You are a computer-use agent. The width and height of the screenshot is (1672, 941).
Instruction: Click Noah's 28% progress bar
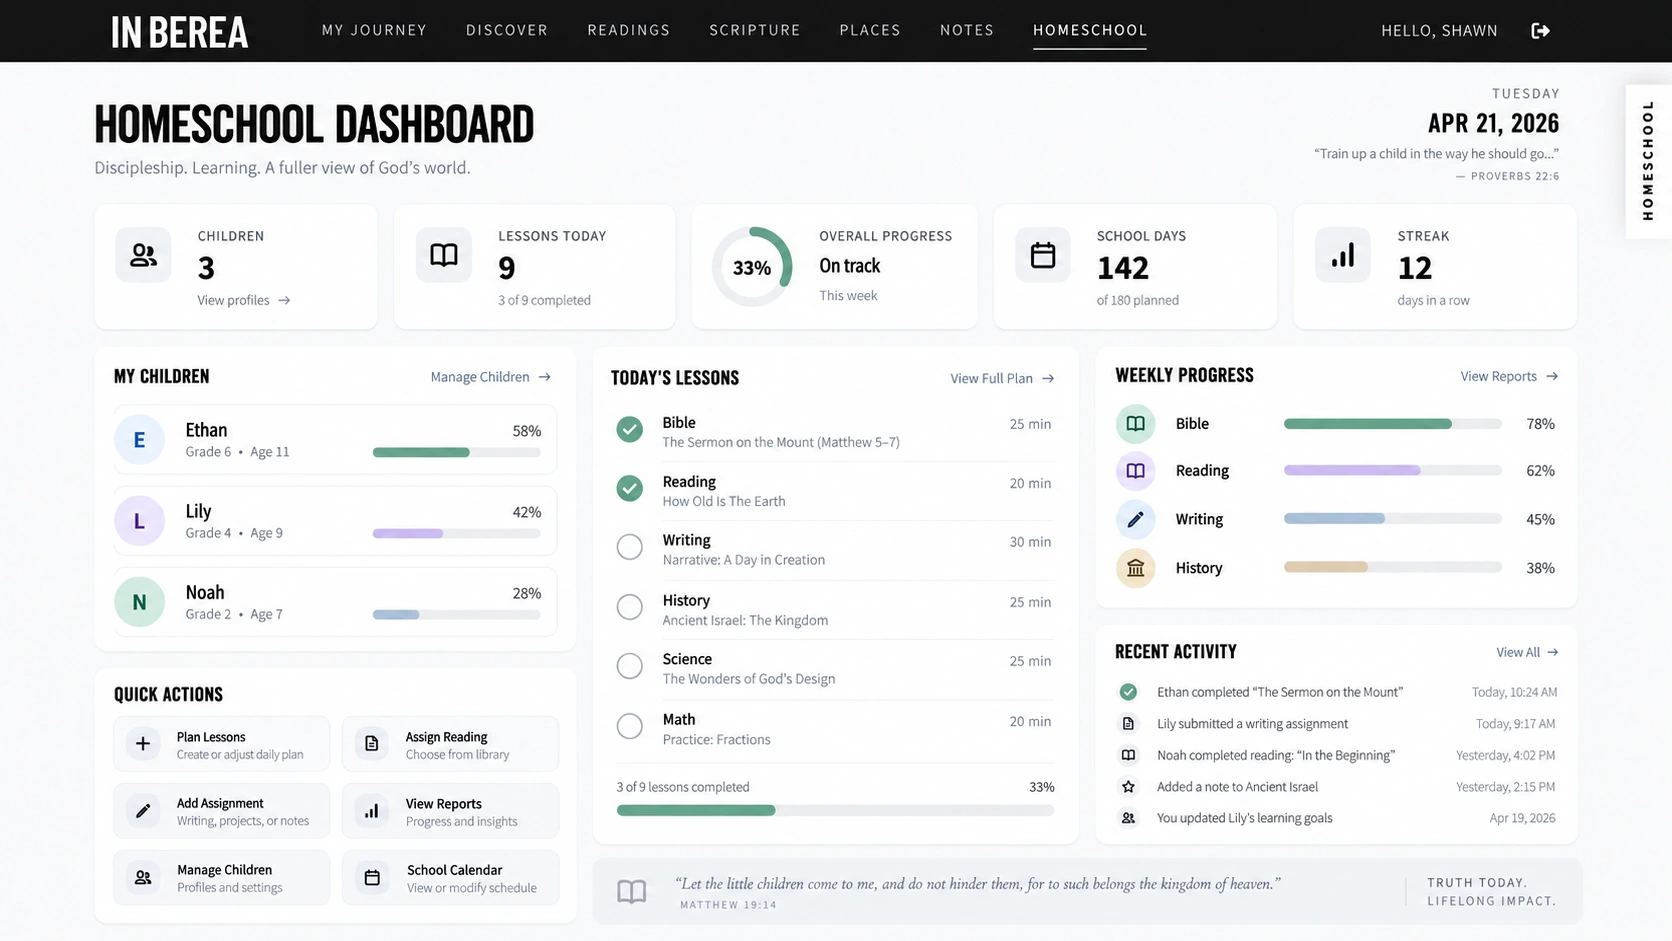457,615
